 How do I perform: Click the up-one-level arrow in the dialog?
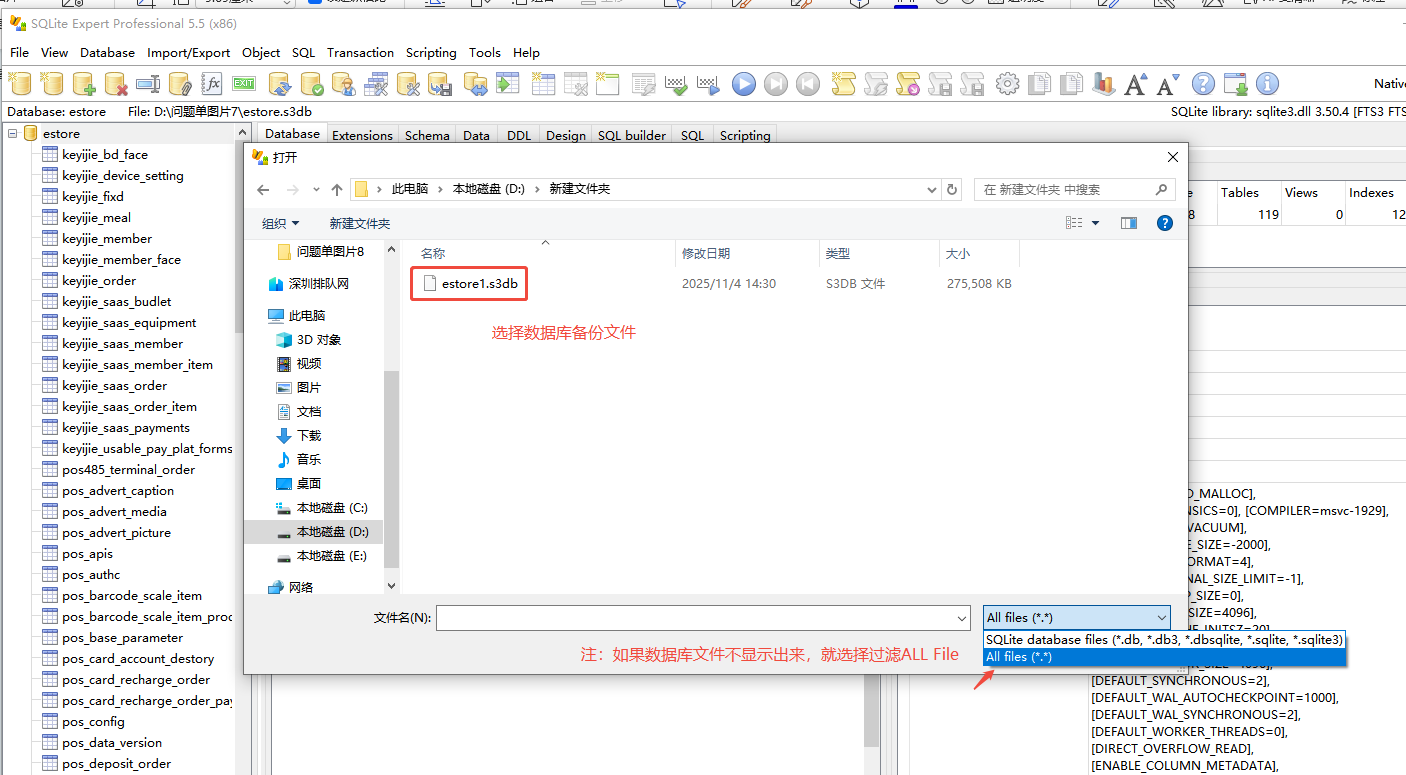(x=337, y=190)
